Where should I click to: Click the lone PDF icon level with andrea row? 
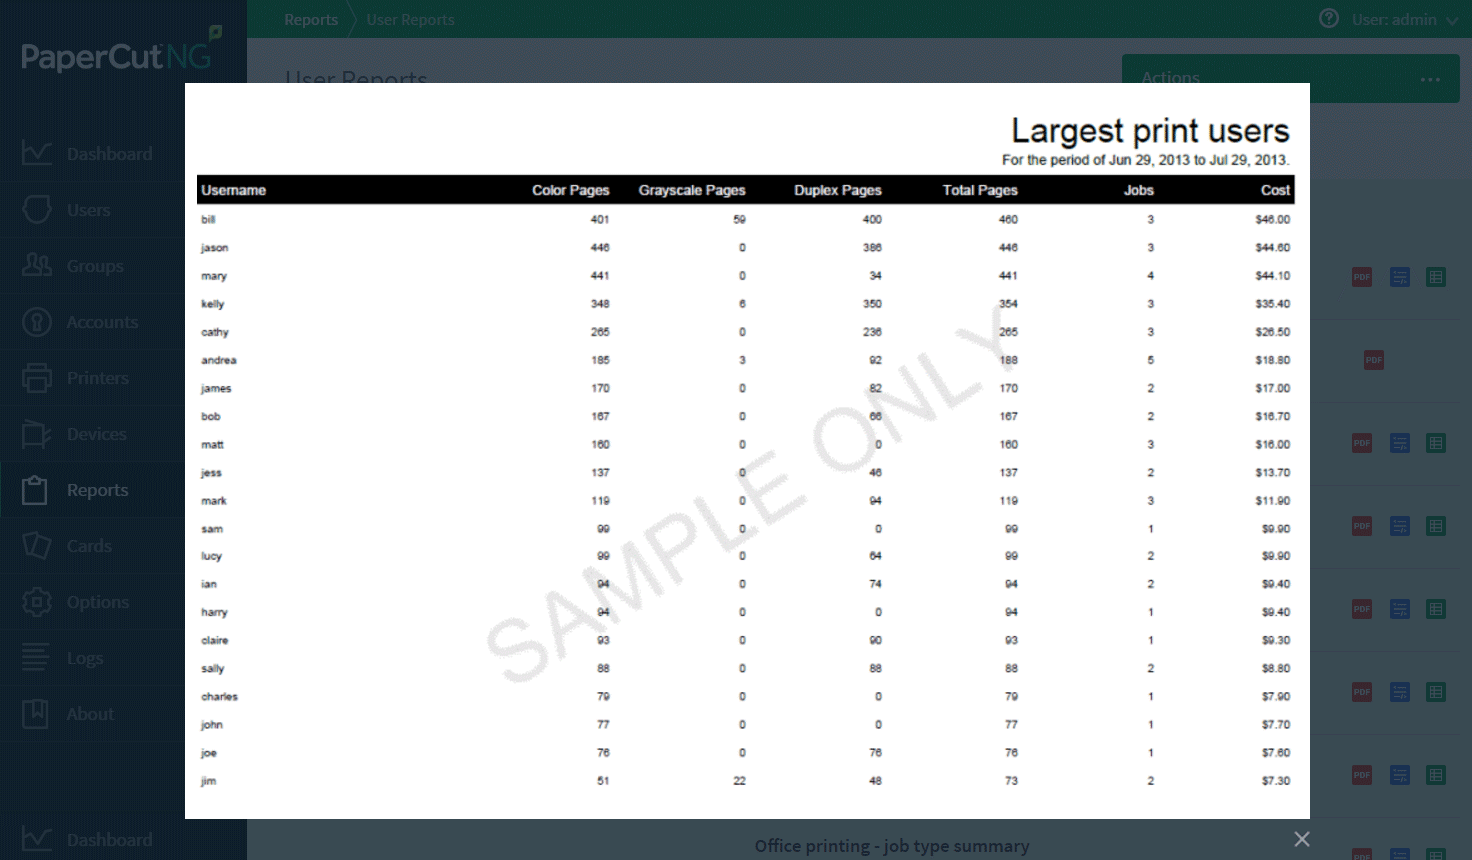1374,360
